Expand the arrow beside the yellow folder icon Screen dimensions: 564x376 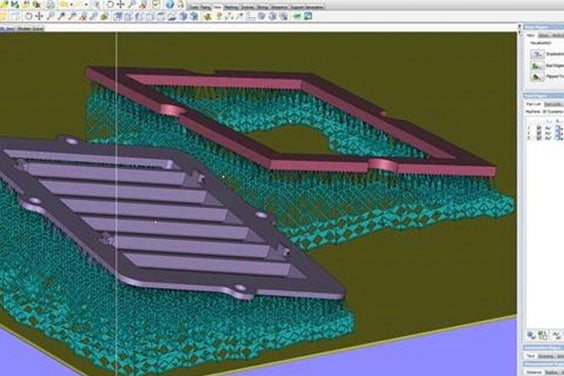point(72,5)
